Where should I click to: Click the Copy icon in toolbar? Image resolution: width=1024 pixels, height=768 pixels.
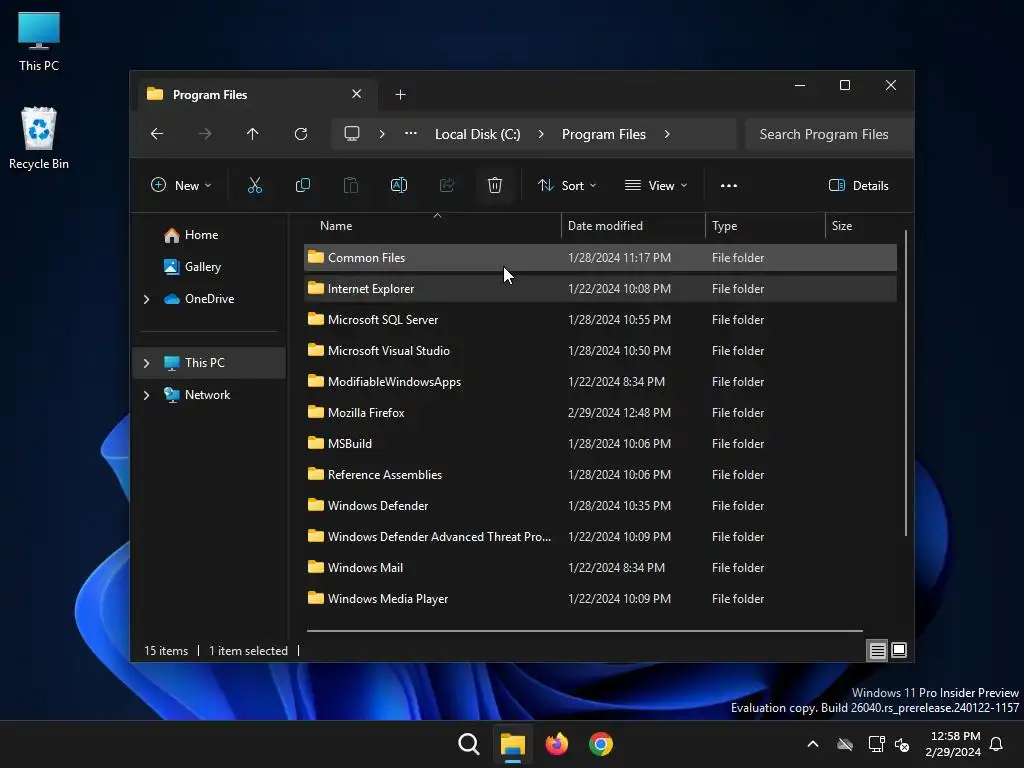click(x=302, y=185)
